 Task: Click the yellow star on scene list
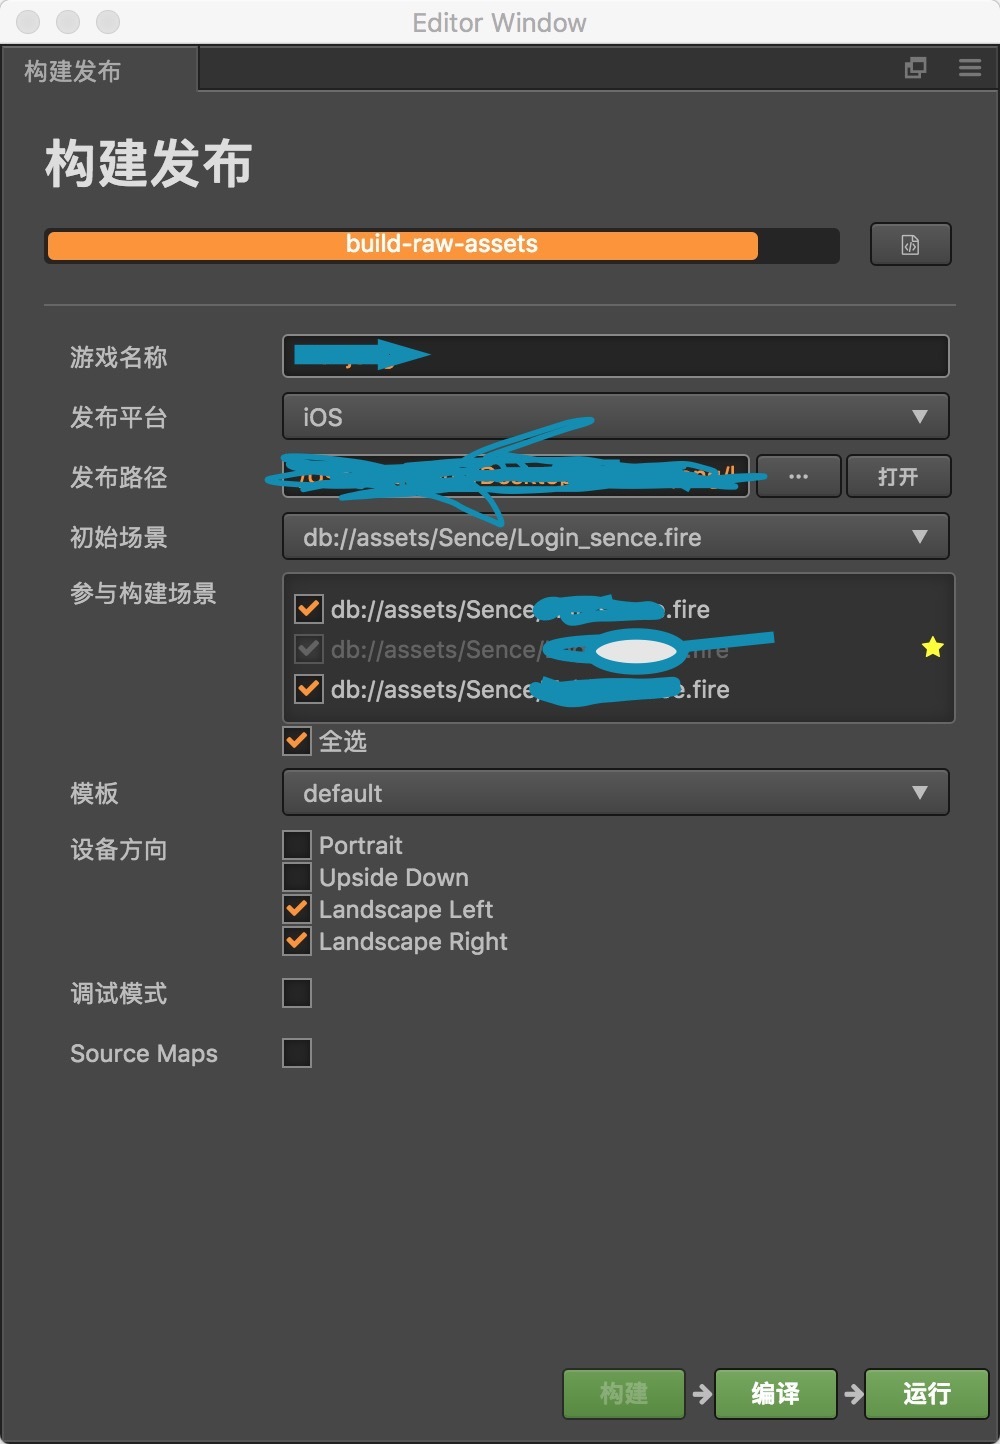click(x=932, y=647)
